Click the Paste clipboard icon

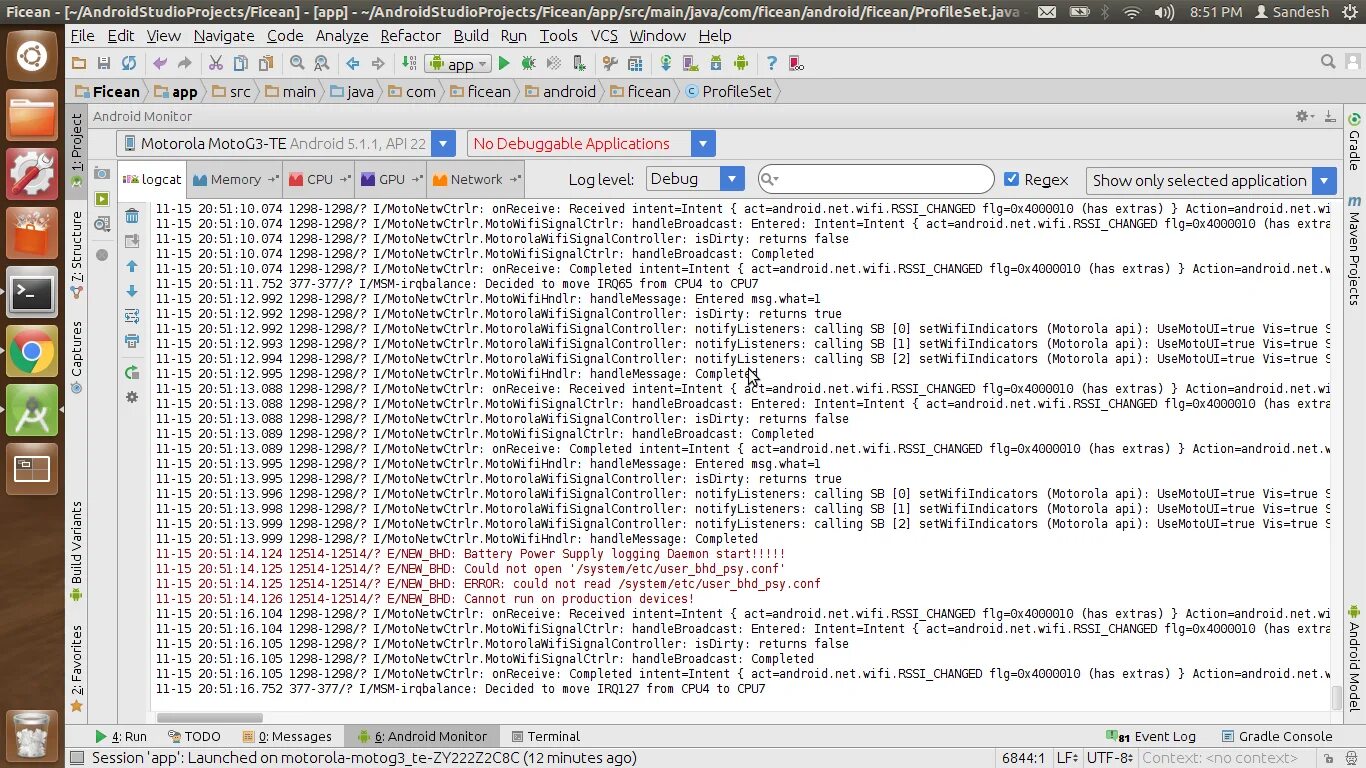265,63
